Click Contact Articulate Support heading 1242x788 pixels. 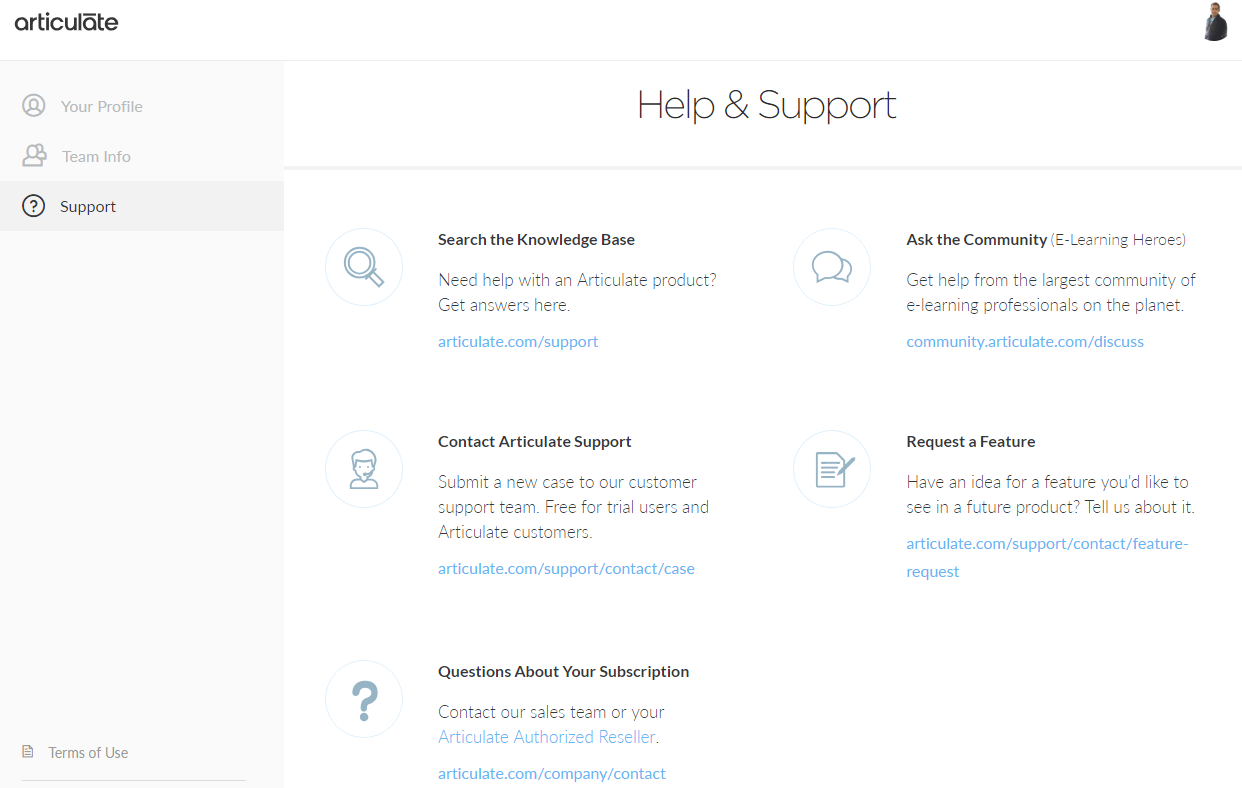[535, 442]
